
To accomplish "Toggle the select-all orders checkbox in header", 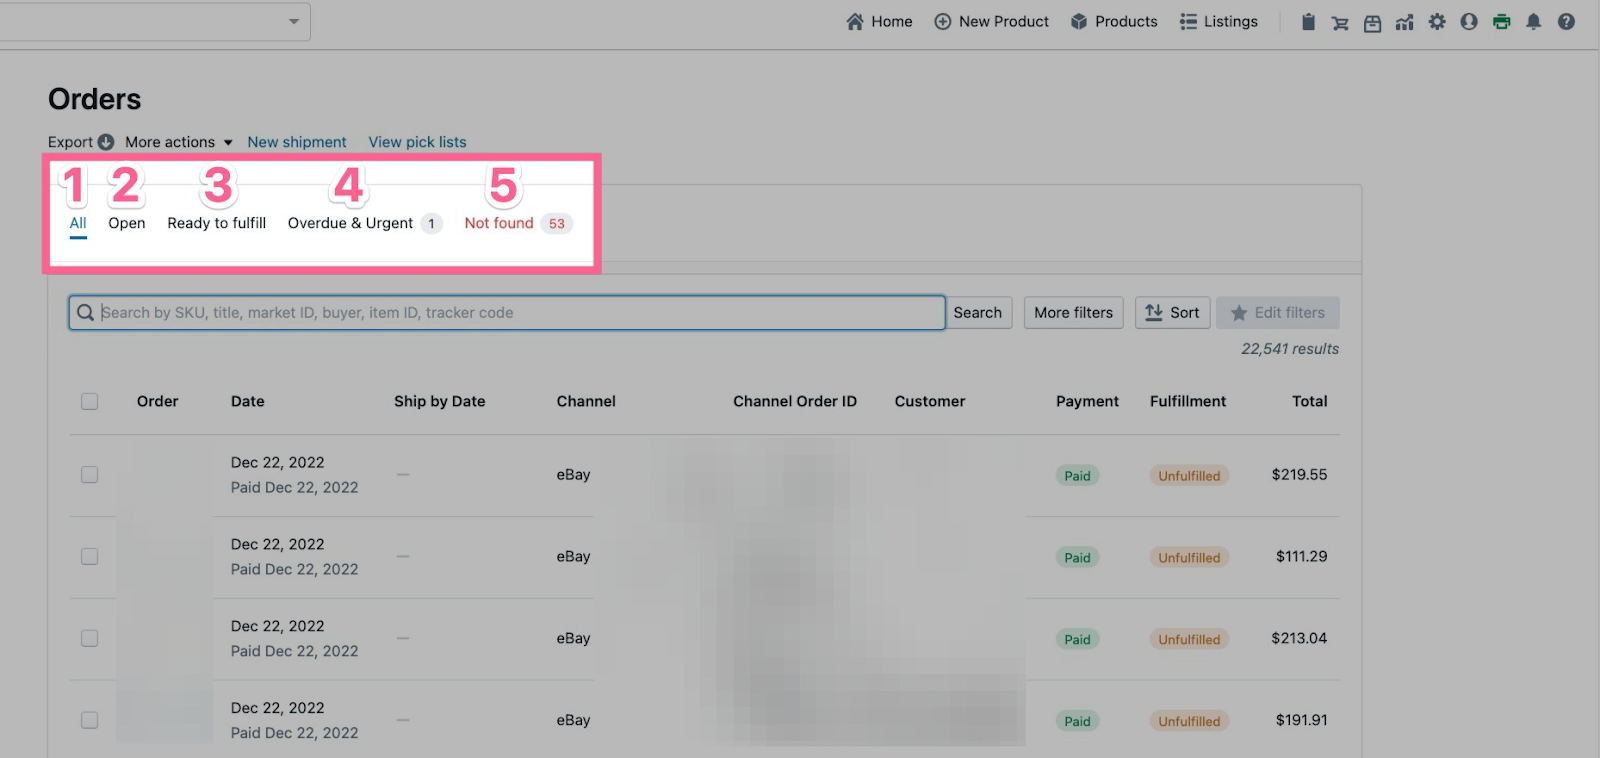I will (x=90, y=401).
